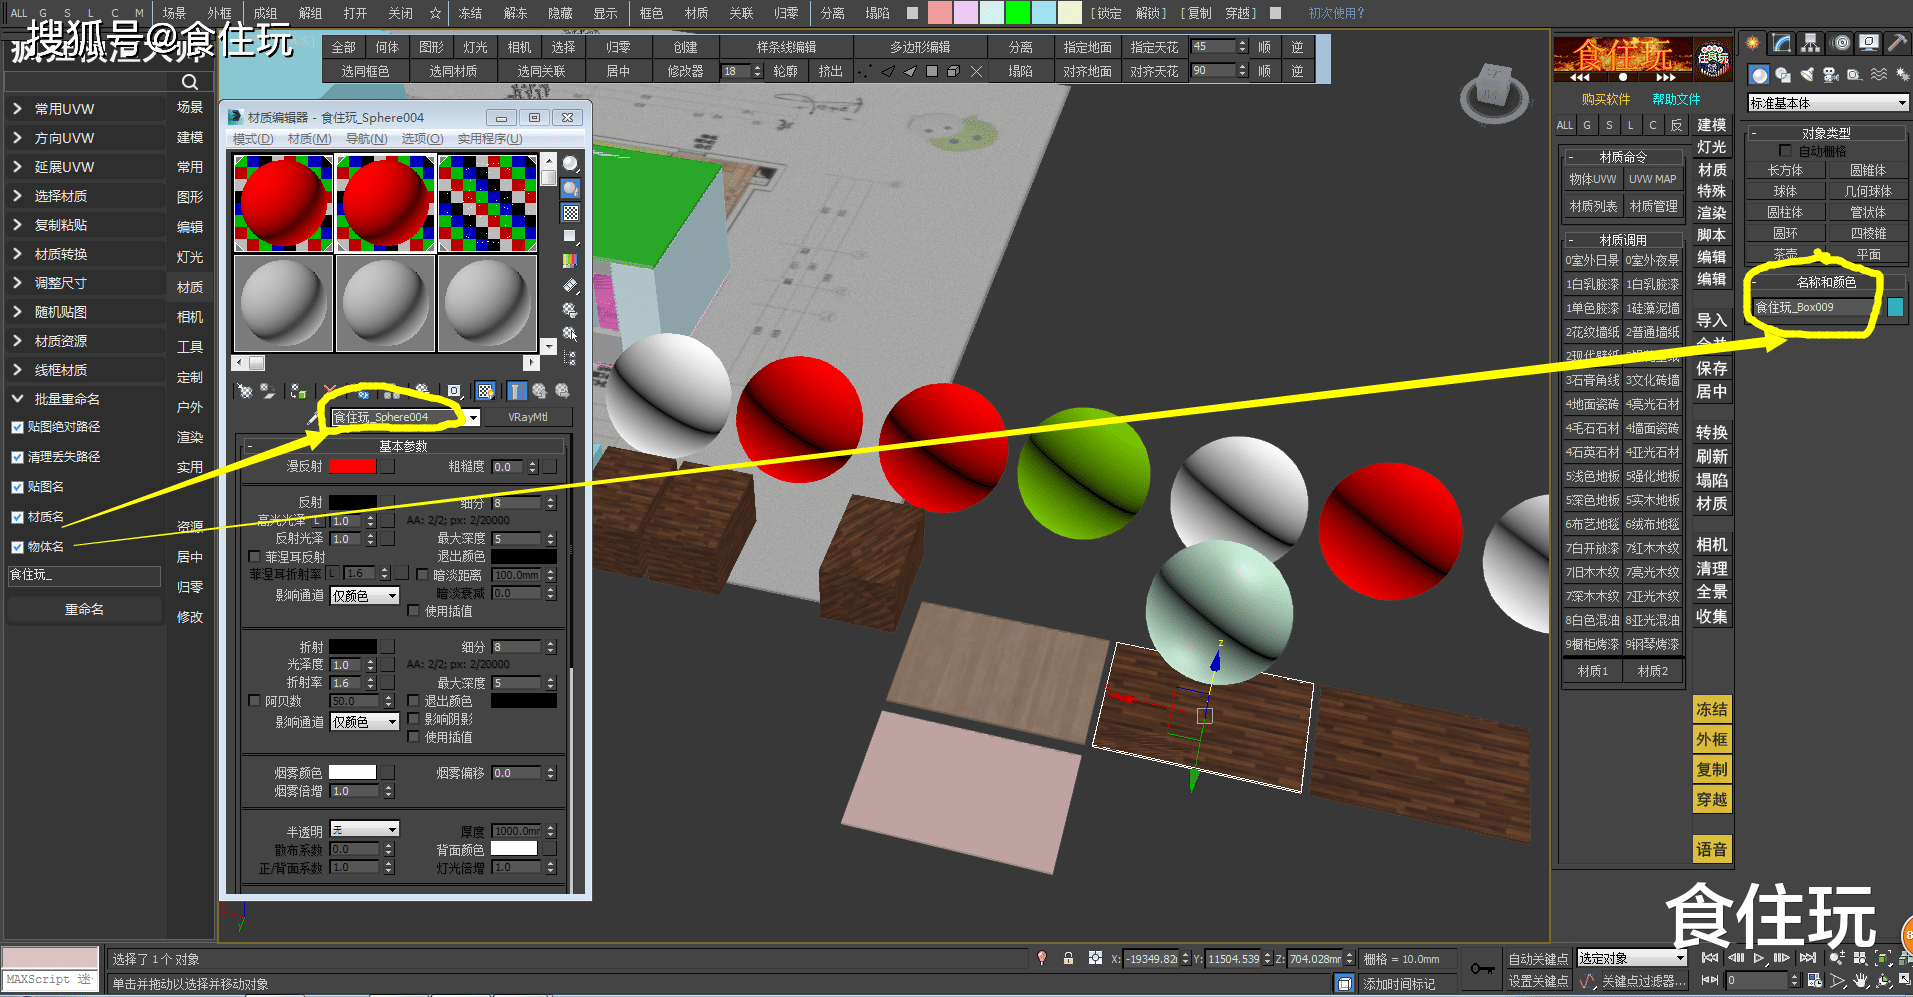Open the 帮助文件 link

pos(1676,99)
